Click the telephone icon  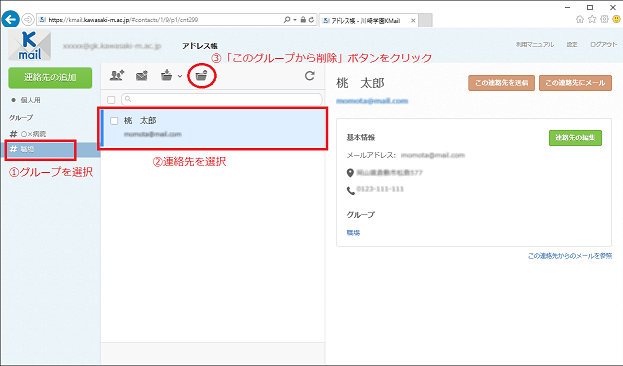point(350,191)
